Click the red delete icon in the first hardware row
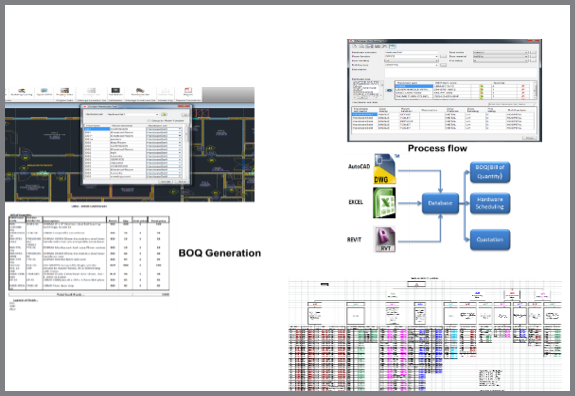The image size is (575, 396). tap(523, 87)
